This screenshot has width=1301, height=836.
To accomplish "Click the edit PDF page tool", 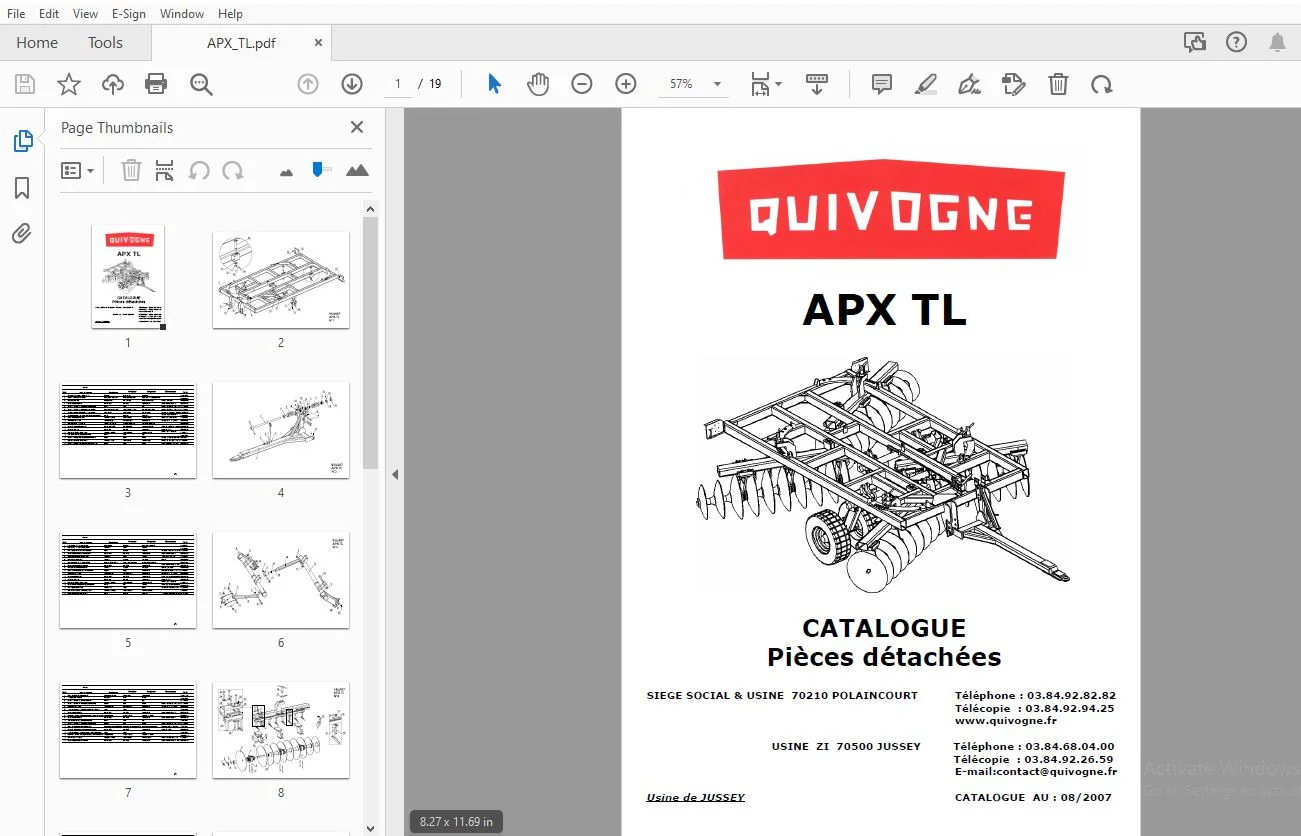I will [x=1013, y=84].
